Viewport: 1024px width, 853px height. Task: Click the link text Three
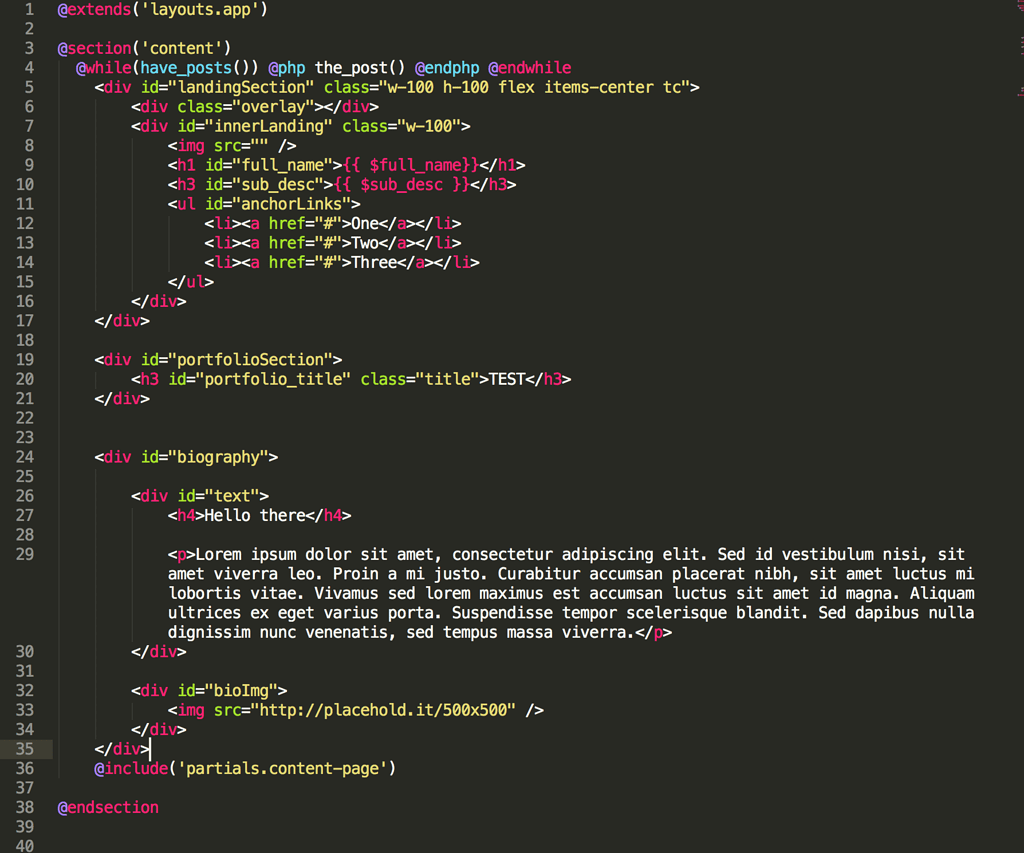[374, 263]
